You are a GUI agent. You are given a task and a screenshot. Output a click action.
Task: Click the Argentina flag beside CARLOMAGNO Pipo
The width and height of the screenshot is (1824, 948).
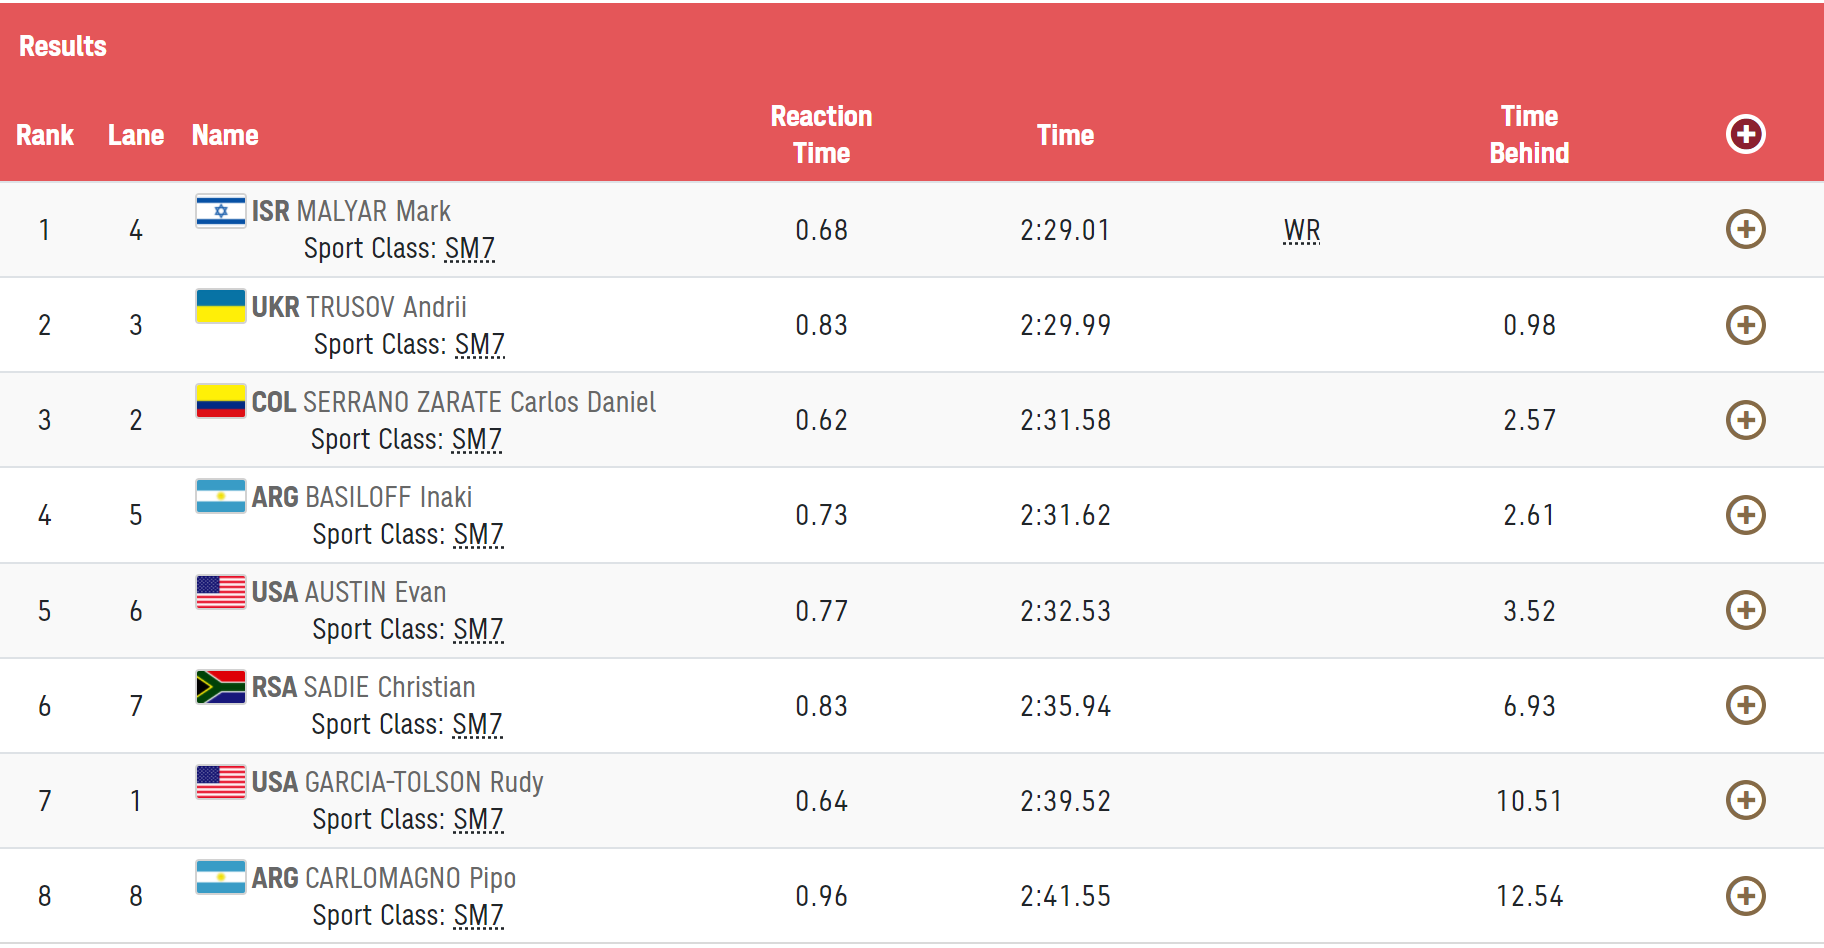click(x=221, y=877)
